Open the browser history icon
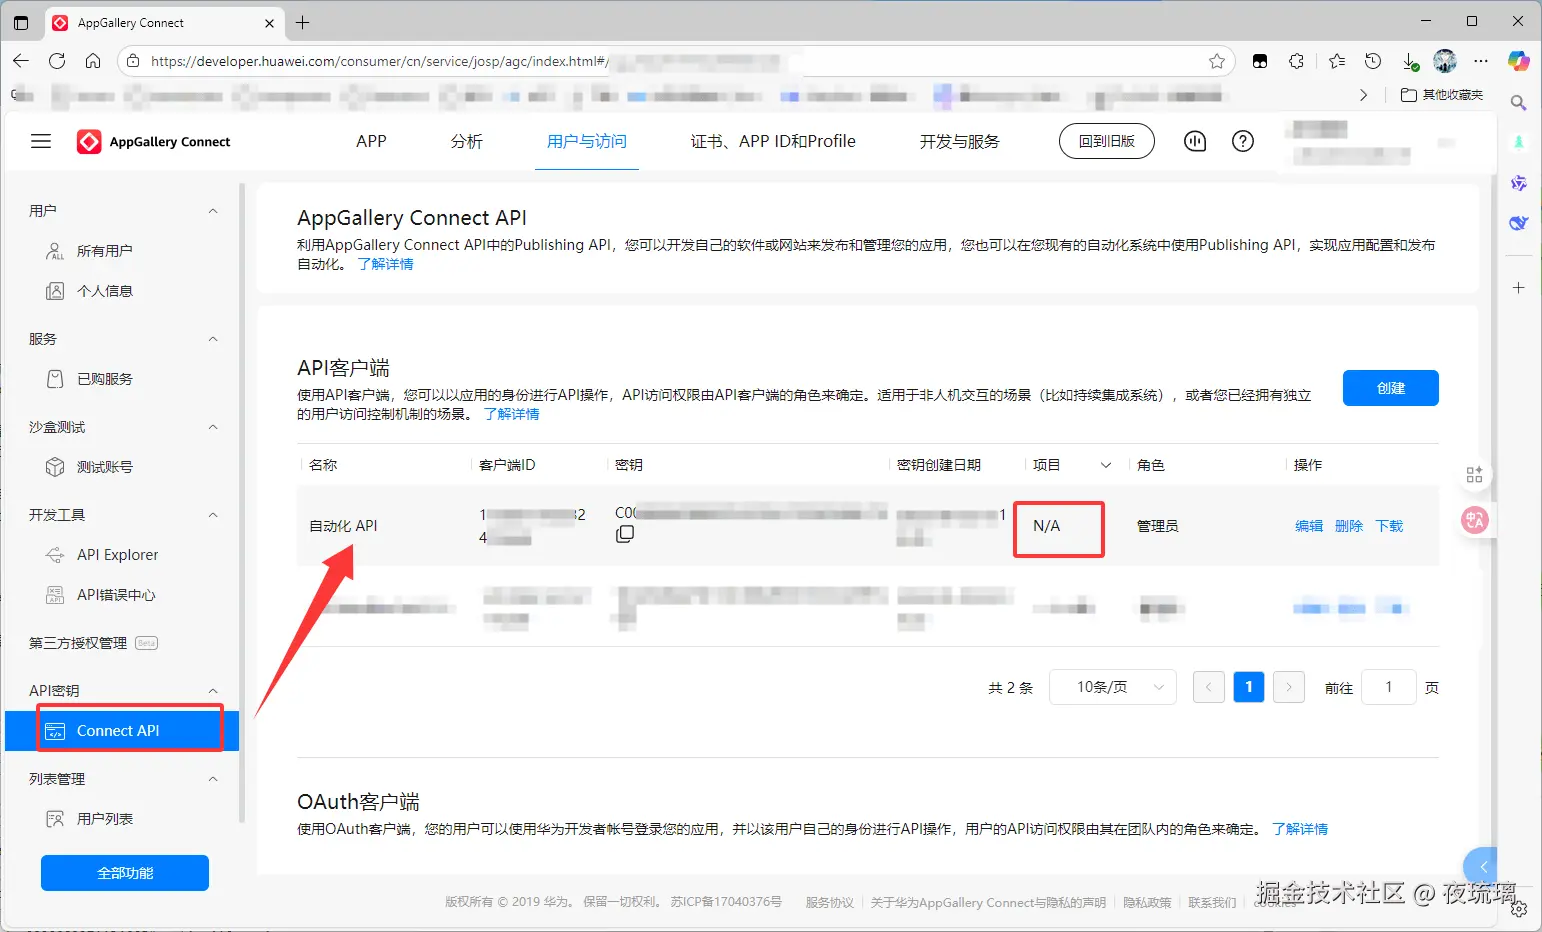1542x932 pixels. 1373,61
